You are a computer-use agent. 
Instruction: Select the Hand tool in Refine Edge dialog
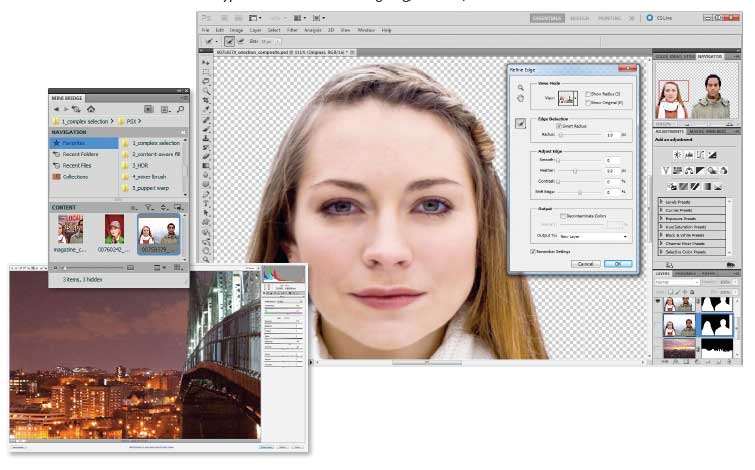[521, 98]
